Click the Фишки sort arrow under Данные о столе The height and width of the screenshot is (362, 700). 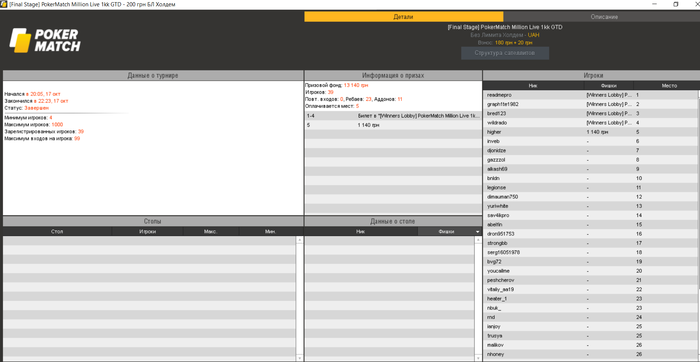point(477,232)
